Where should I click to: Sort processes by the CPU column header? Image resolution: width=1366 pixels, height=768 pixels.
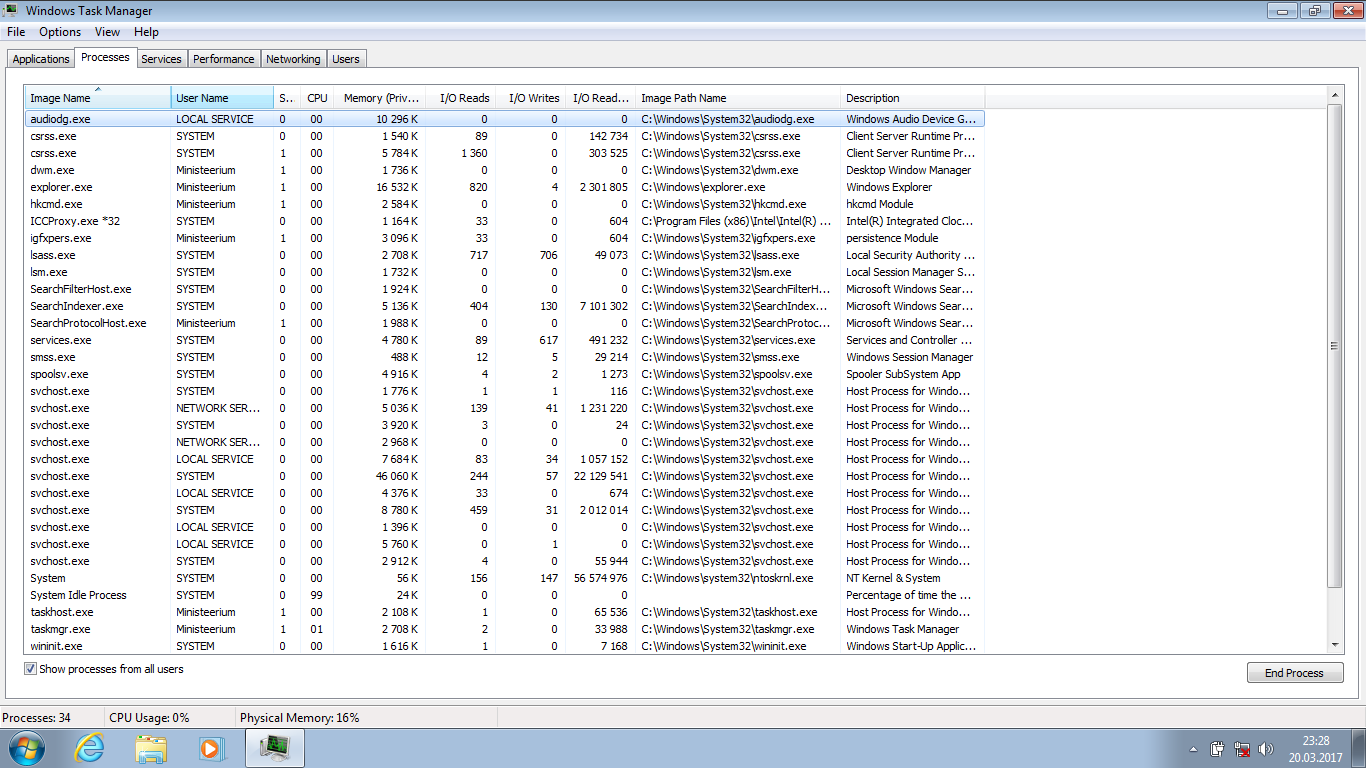317,98
